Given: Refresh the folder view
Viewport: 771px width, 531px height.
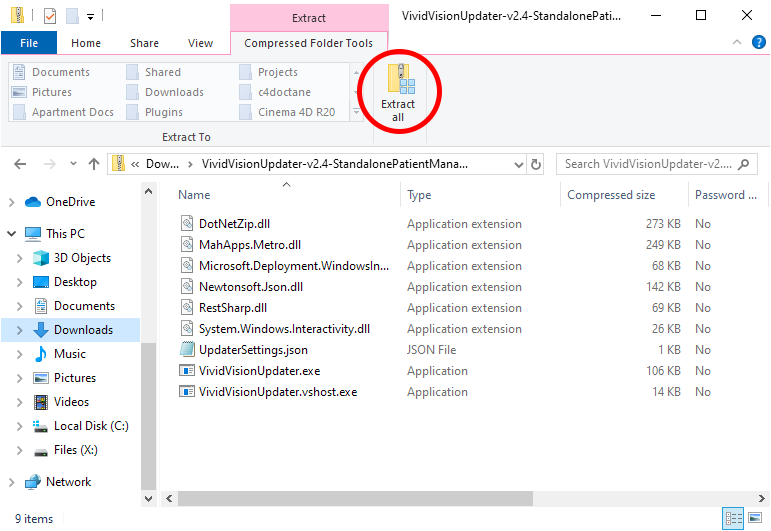Looking at the screenshot, I should click(536, 165).
